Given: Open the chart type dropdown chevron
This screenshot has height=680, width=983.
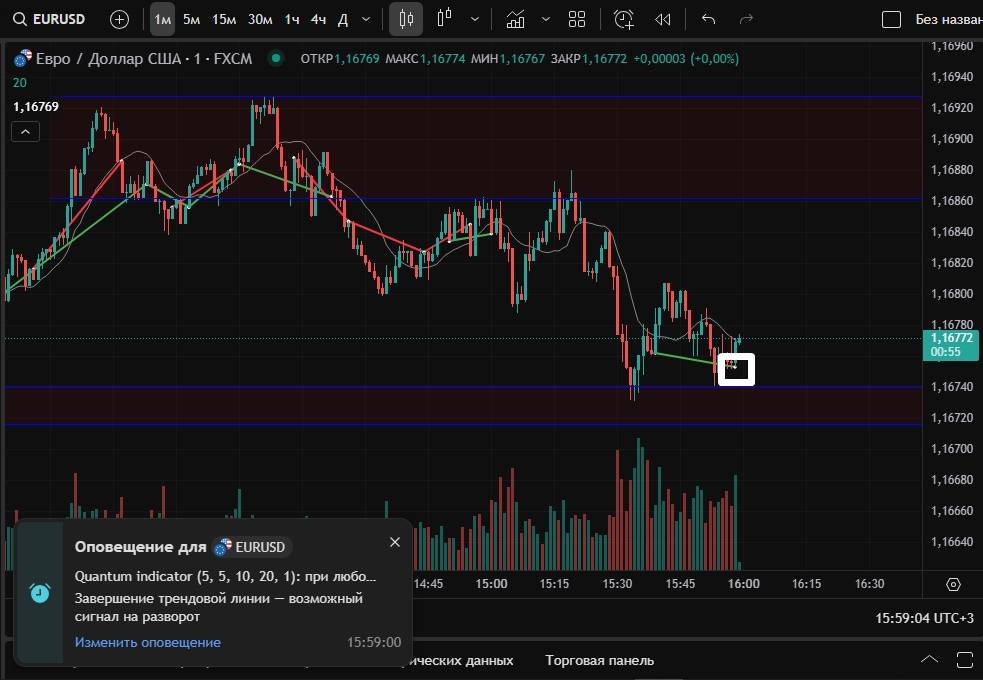Looking at the screenshot, I should coord(474,19).
